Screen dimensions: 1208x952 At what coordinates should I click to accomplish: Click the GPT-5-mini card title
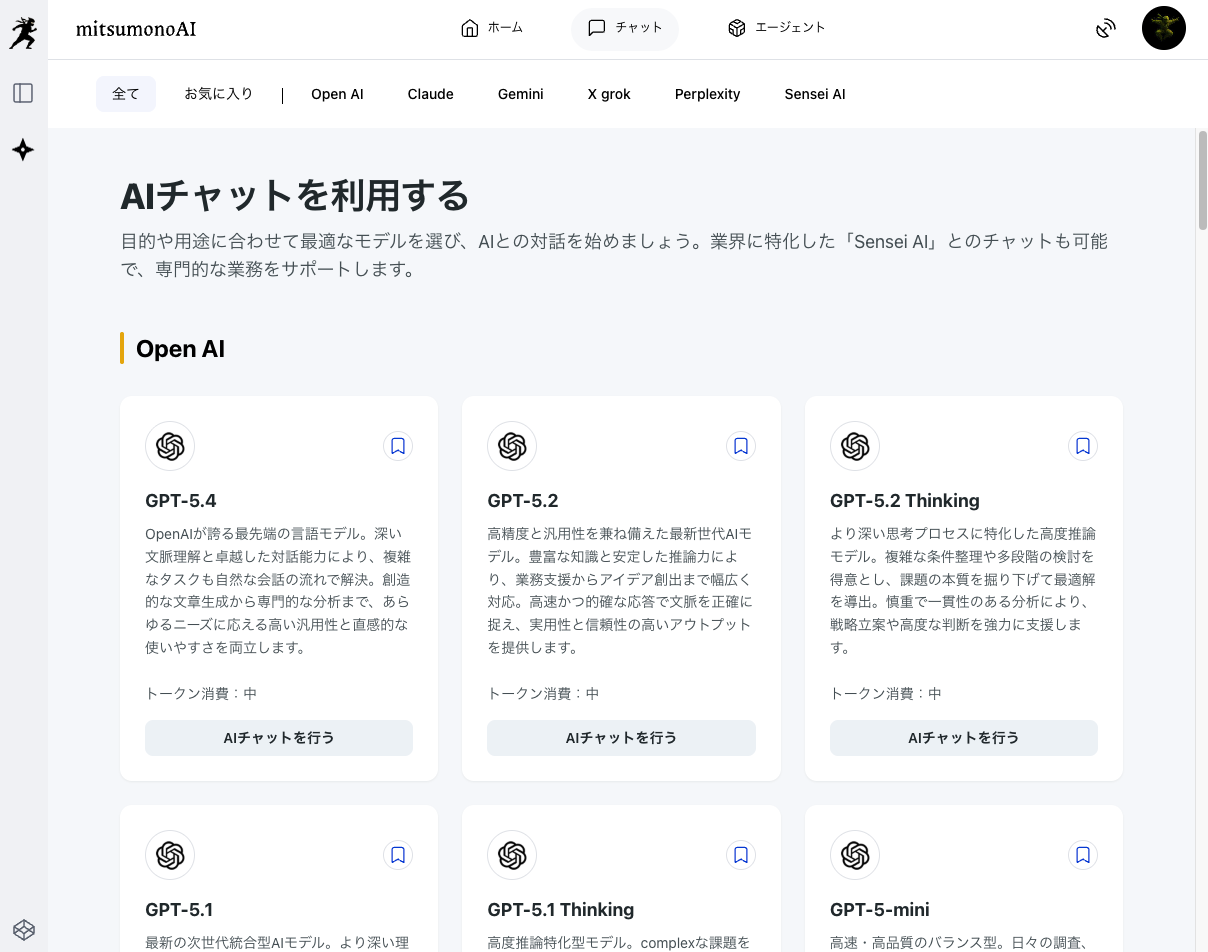[x=880, y=910]
